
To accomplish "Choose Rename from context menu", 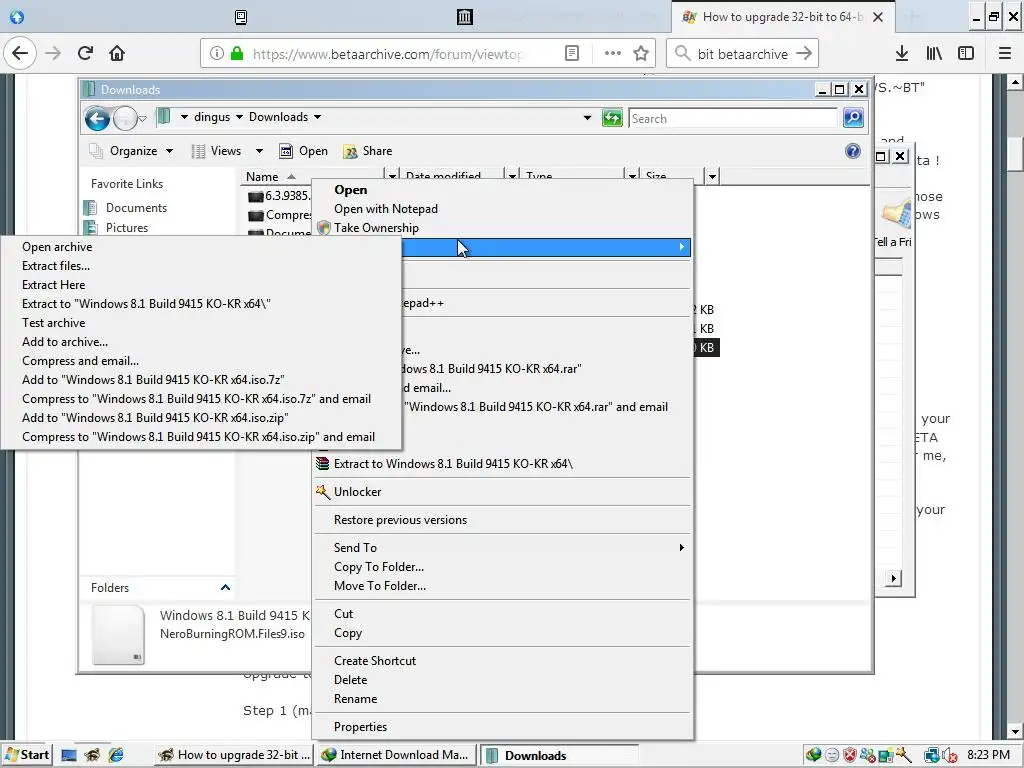I will (355, 699).
